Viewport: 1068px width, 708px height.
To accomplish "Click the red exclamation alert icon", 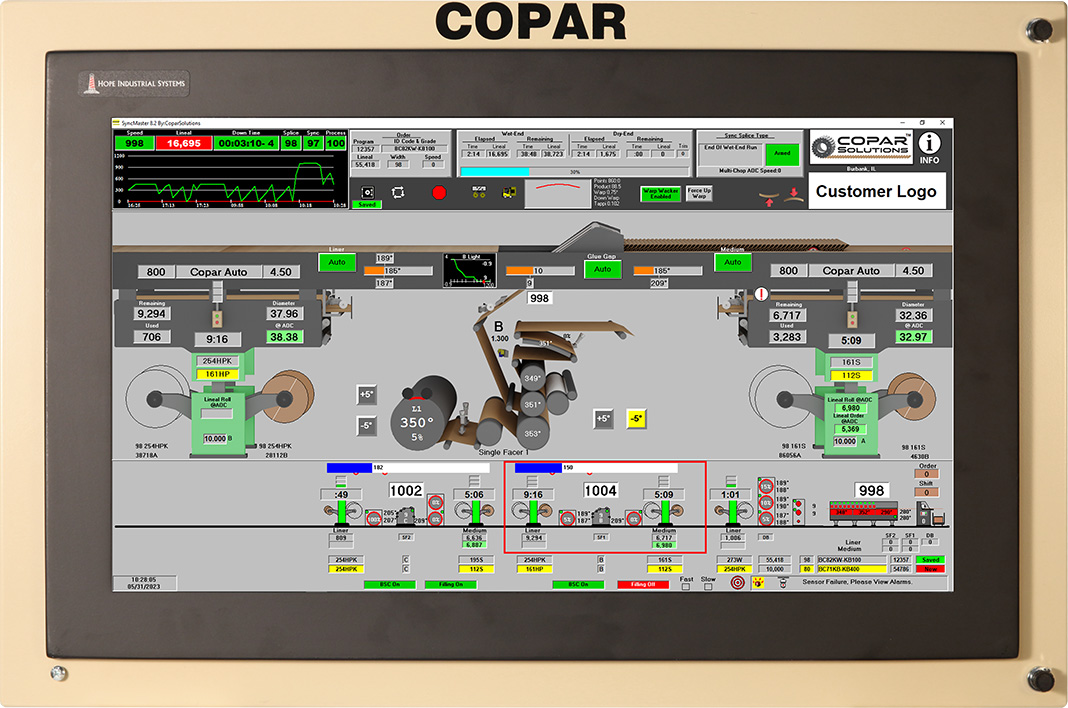I will coord(761,294).
